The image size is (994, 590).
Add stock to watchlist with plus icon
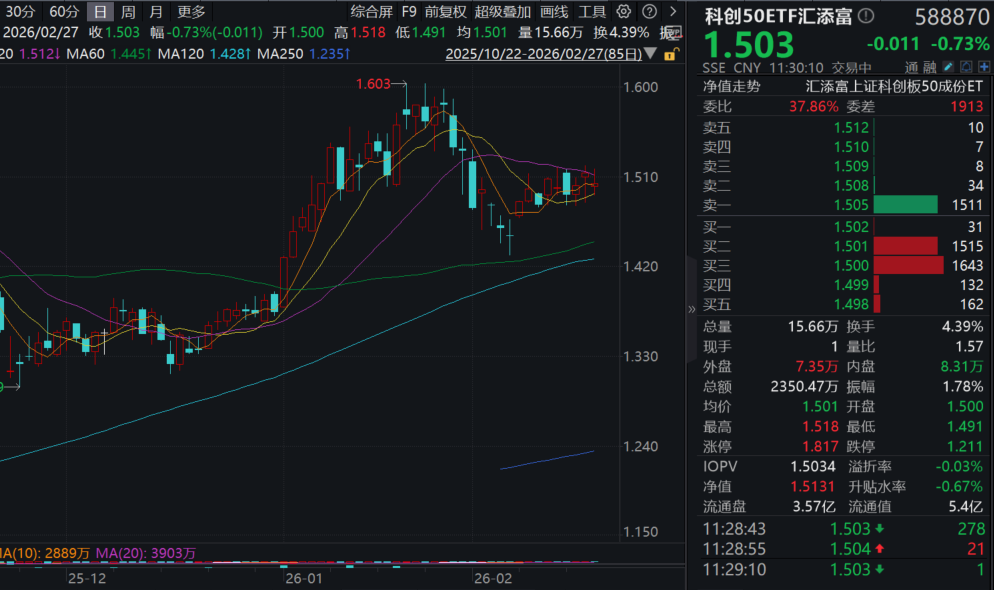pos(983,66)
